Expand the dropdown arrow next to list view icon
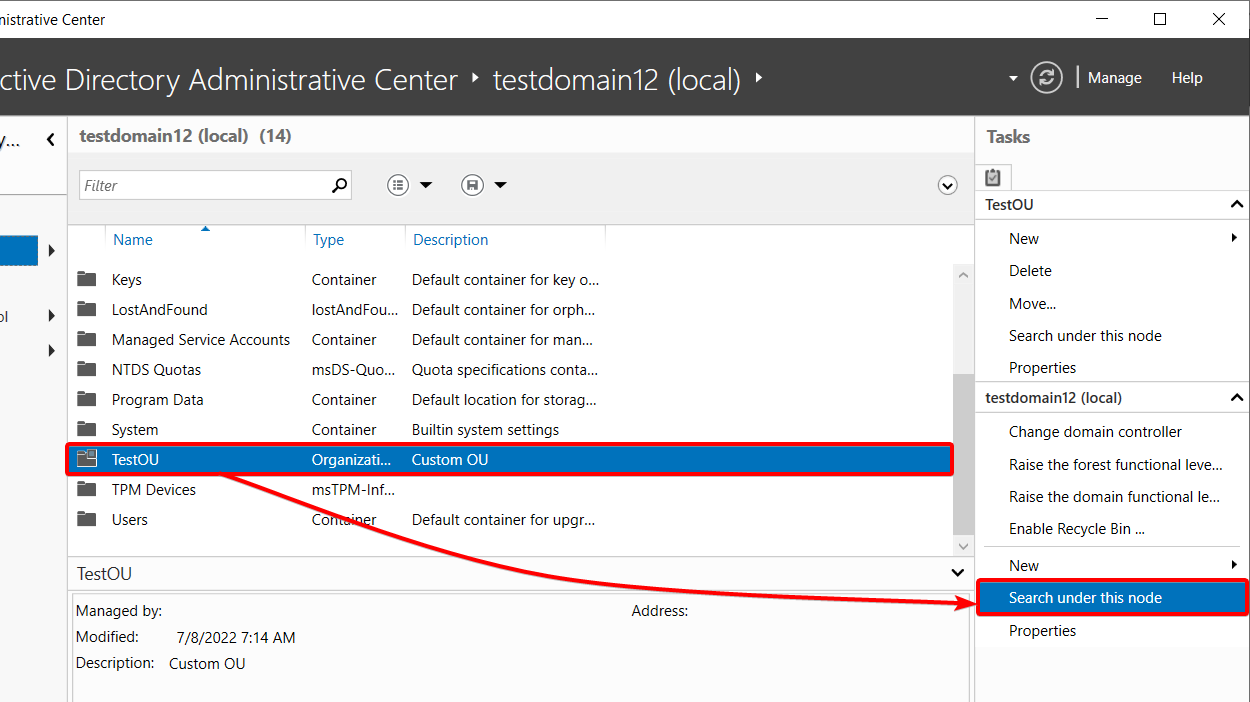 click(x=426, y=185)
